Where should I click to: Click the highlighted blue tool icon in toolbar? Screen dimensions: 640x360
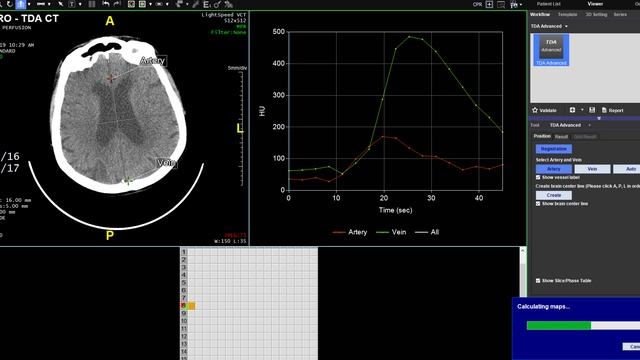[x=20, y=4]
